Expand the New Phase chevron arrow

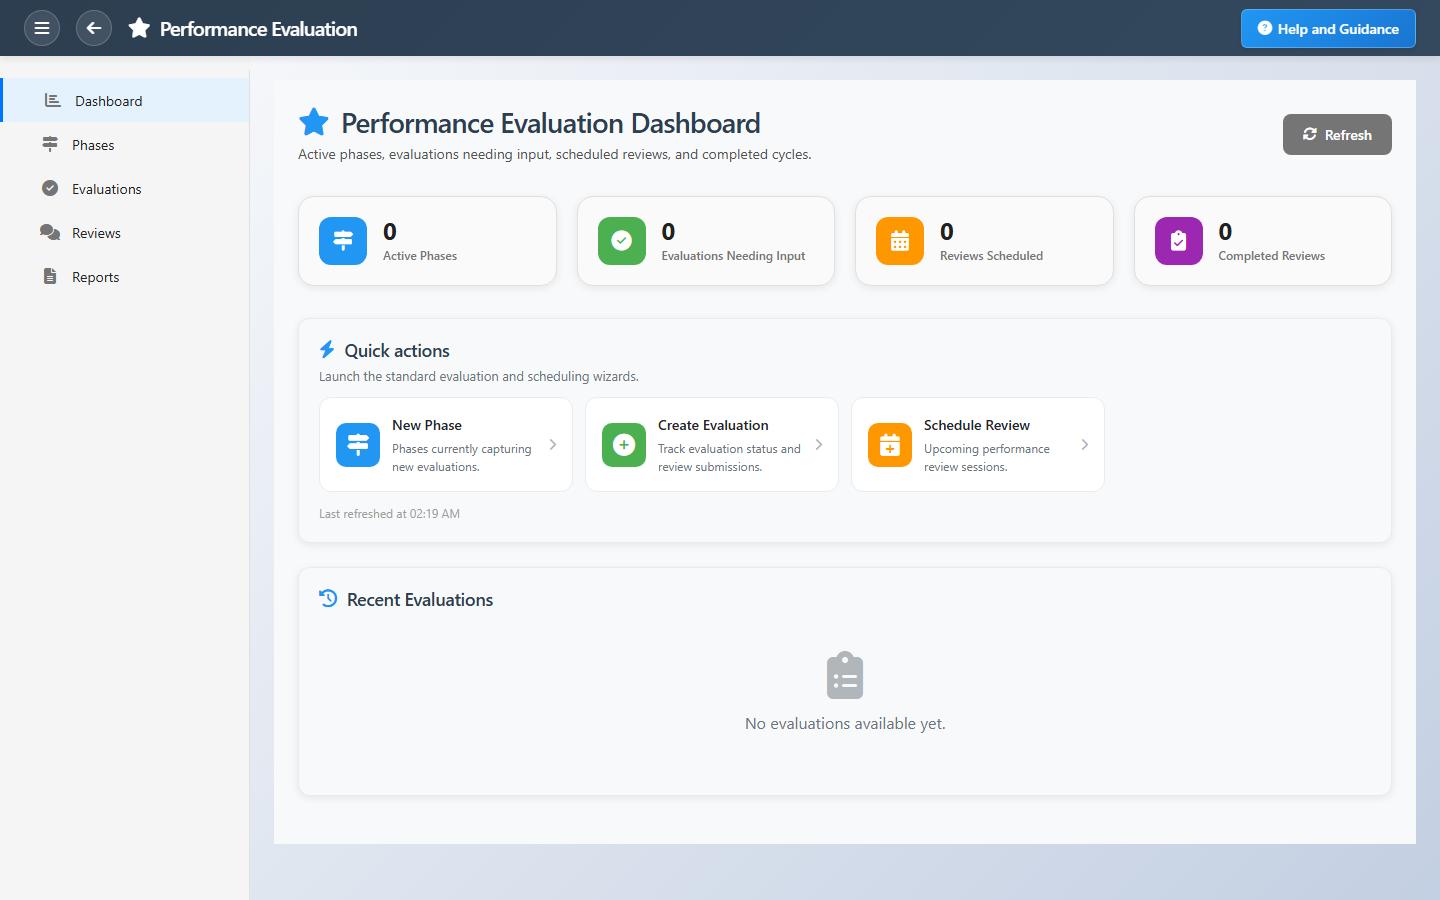tap(553, 445)
